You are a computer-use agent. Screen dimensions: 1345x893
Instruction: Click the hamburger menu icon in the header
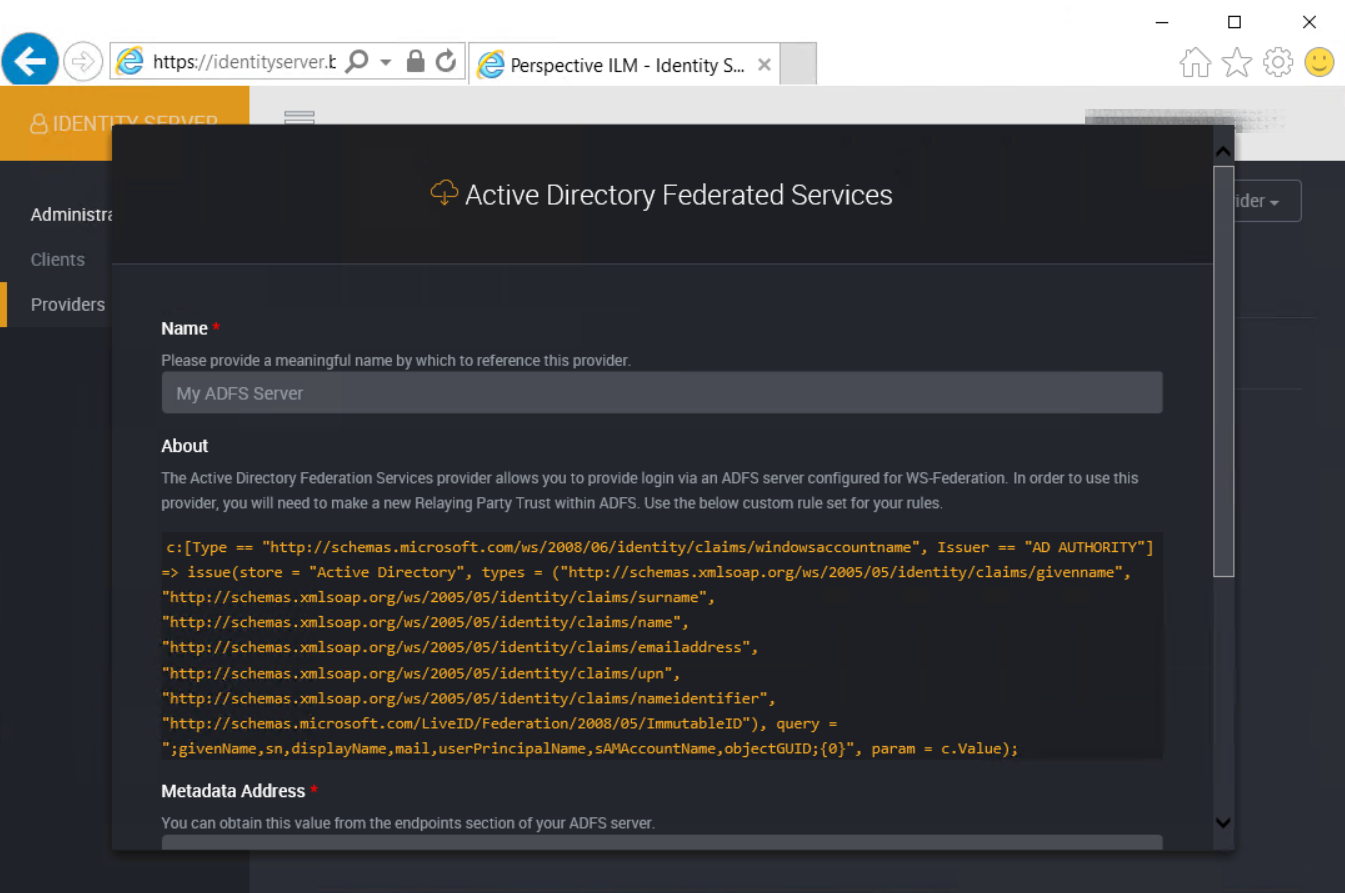click(x=300, y=117)
